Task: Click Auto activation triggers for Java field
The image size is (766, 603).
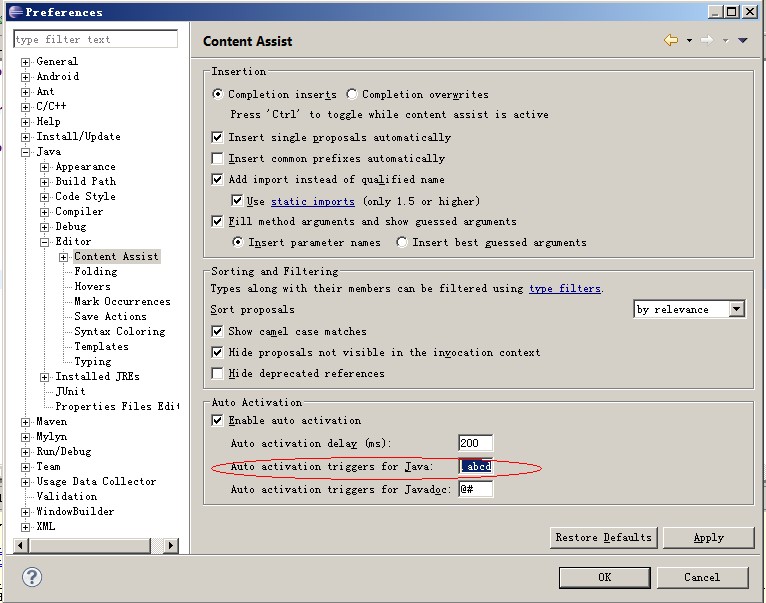Action: point(475,466)
